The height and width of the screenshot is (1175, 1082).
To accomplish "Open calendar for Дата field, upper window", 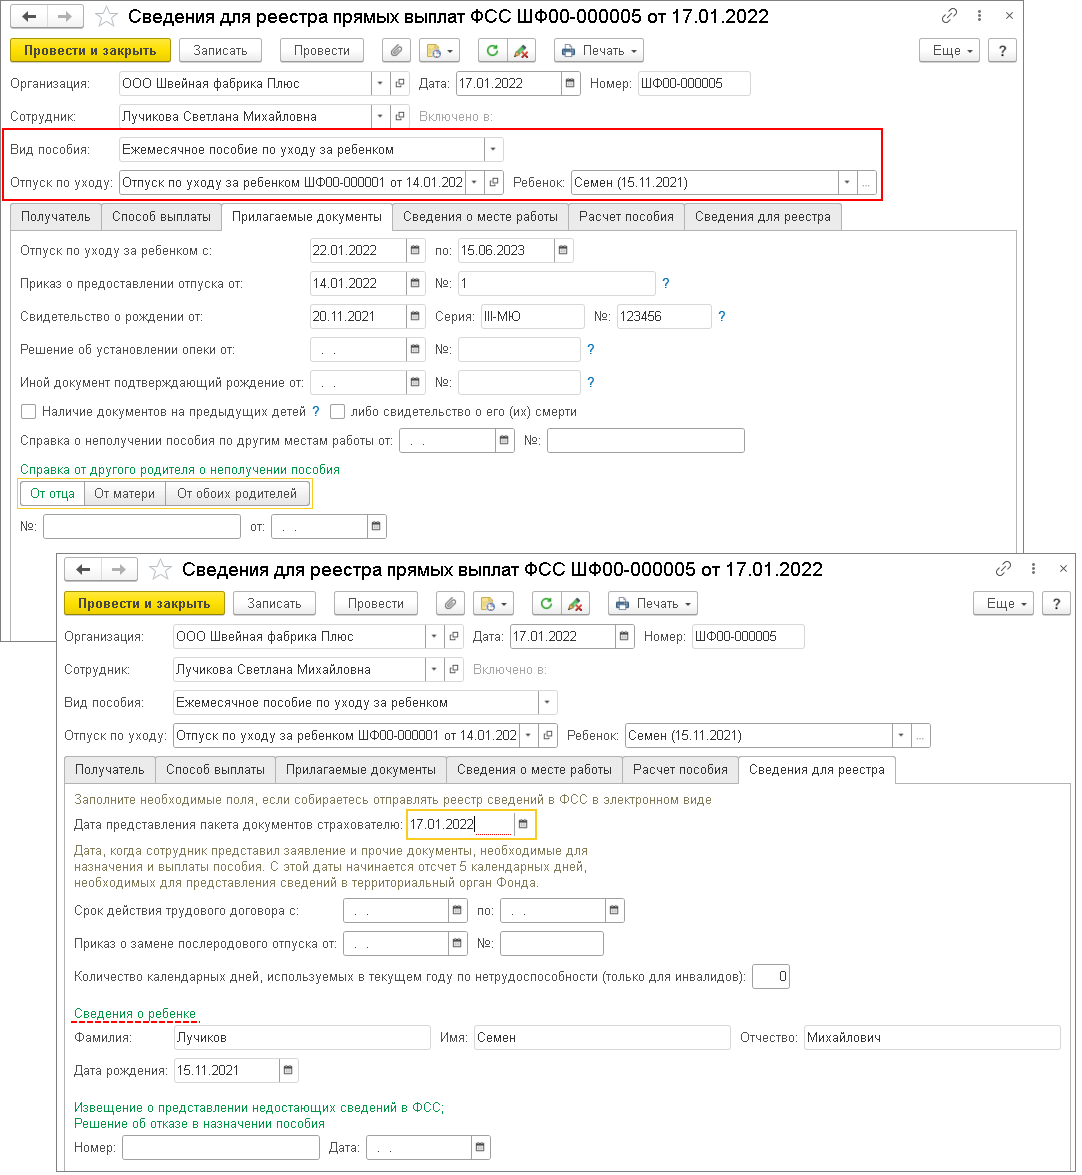I will (570, 83).
